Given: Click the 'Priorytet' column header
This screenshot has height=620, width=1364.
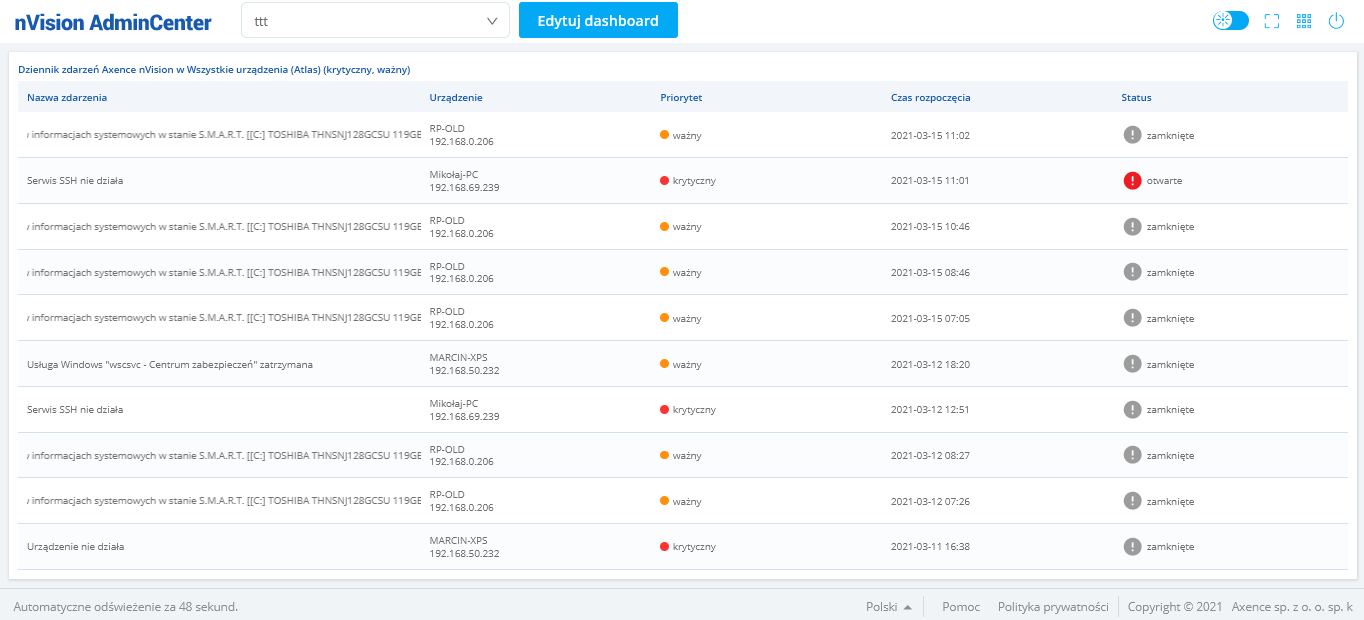Looking at the screenshot, I should pyautogui.click(x=681, y=98).
